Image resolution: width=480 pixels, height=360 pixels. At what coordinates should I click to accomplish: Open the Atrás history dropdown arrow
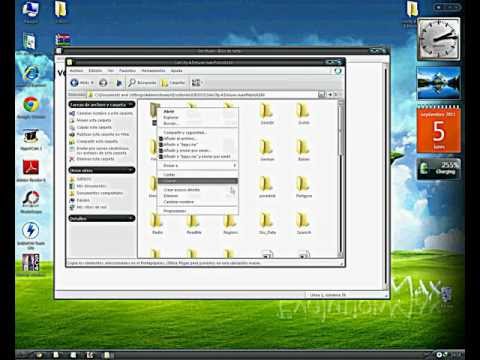pos(92,83)
